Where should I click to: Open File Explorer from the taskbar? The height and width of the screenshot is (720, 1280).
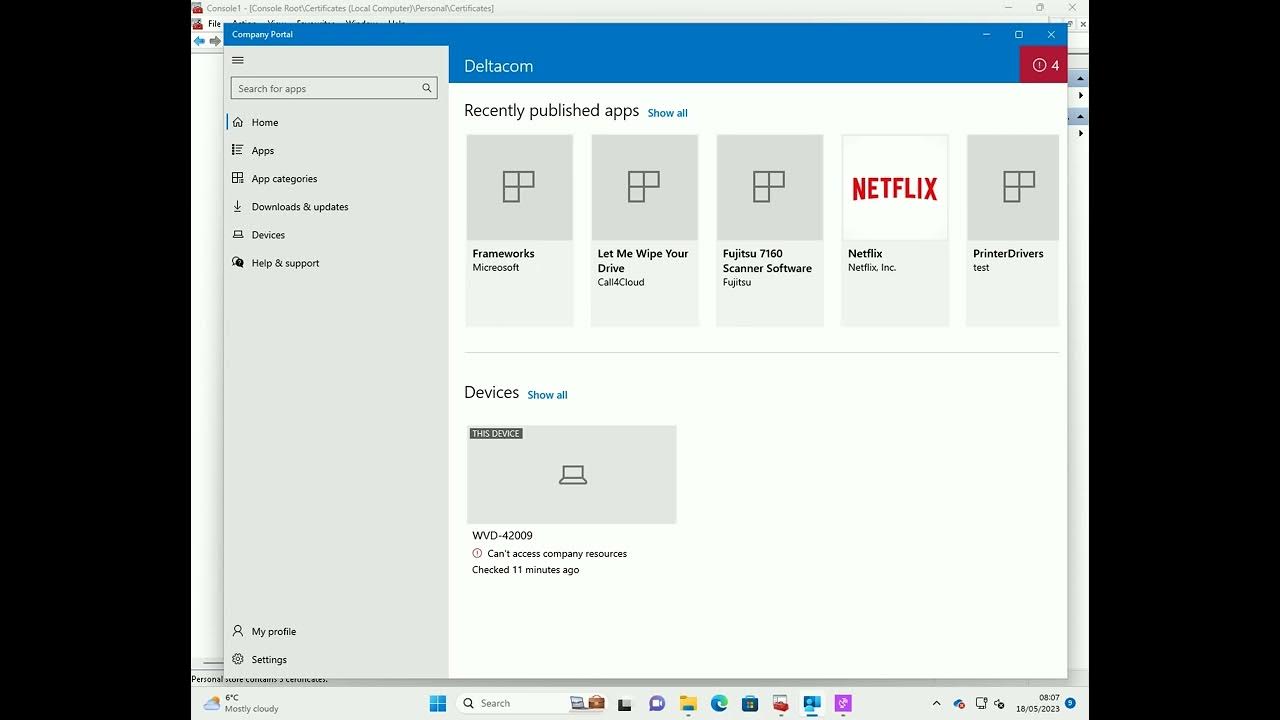tap(688, 703)
